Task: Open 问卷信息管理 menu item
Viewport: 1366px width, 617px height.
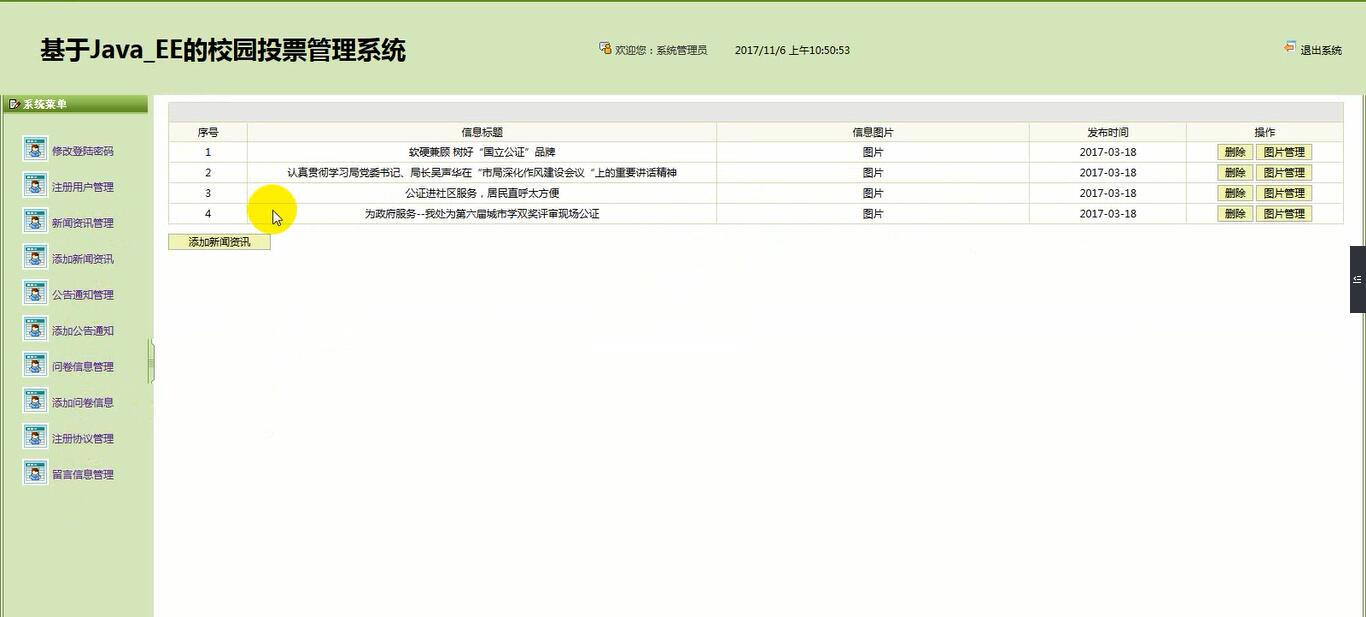Action: coord(83,367)
